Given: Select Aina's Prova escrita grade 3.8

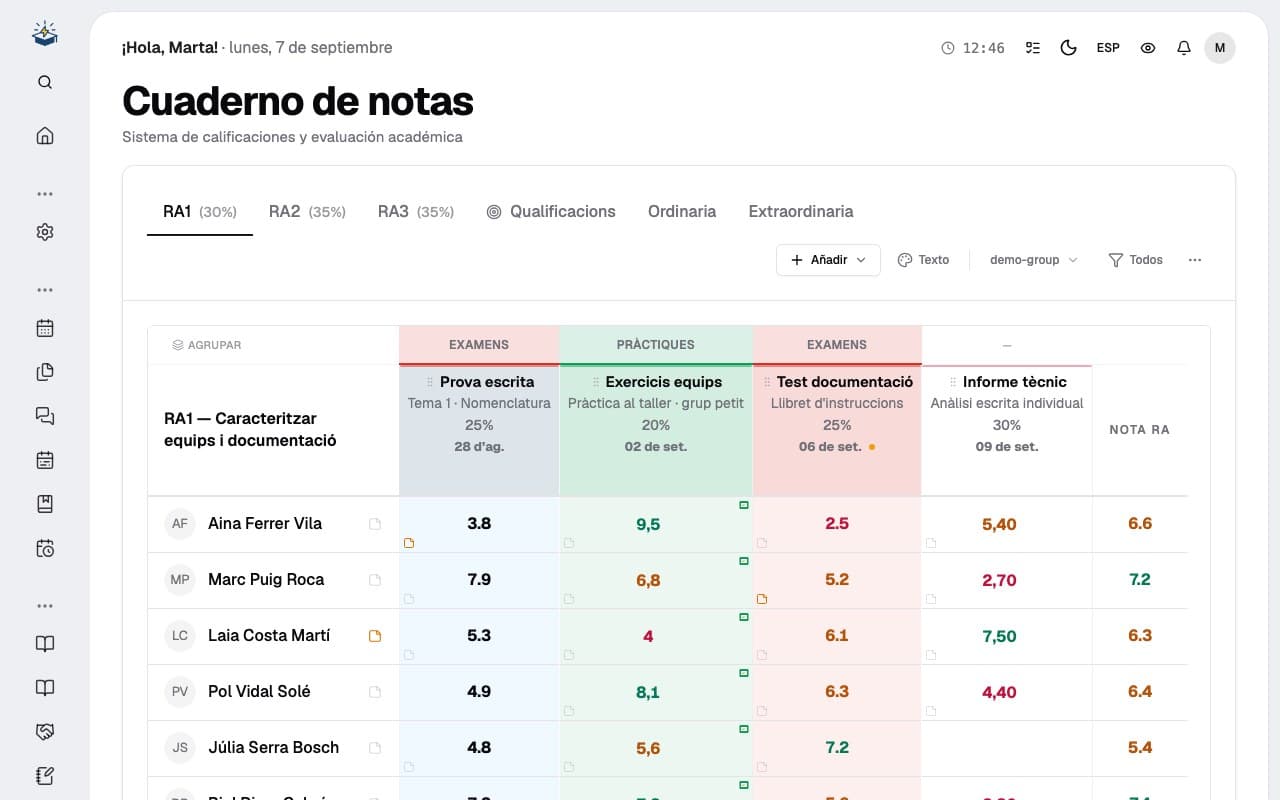Looking at the screenshot, I should point(479,524).
